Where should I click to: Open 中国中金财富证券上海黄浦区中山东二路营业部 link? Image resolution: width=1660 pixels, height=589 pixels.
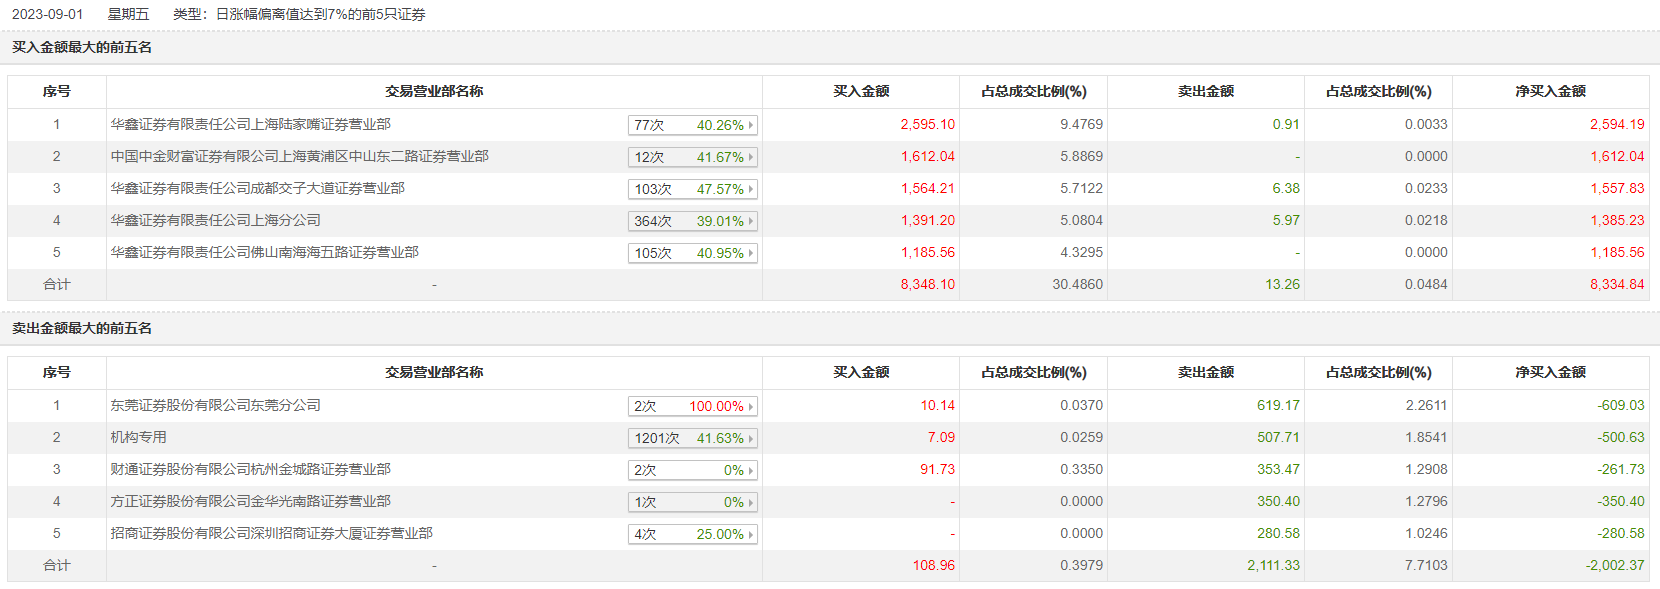coord(299,157)
